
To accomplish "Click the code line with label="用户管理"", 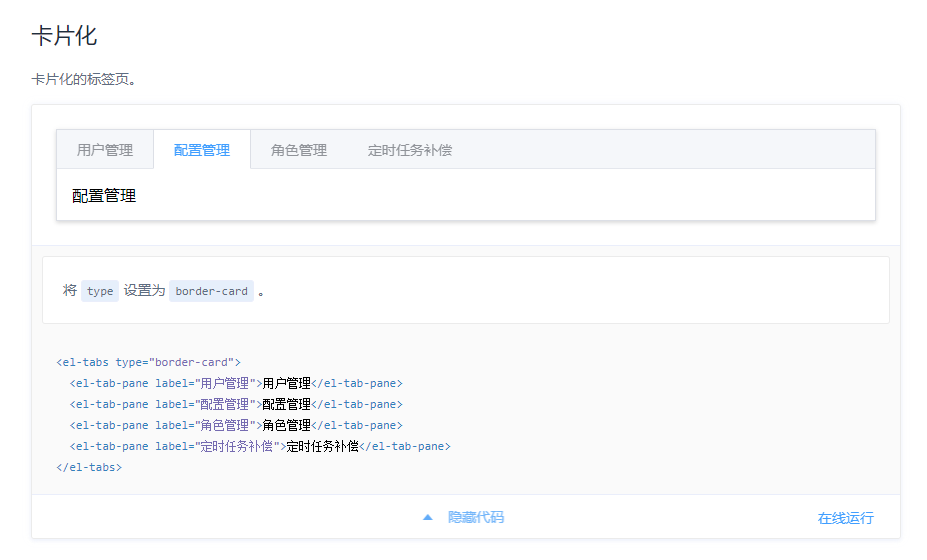I will pos(236,383).
